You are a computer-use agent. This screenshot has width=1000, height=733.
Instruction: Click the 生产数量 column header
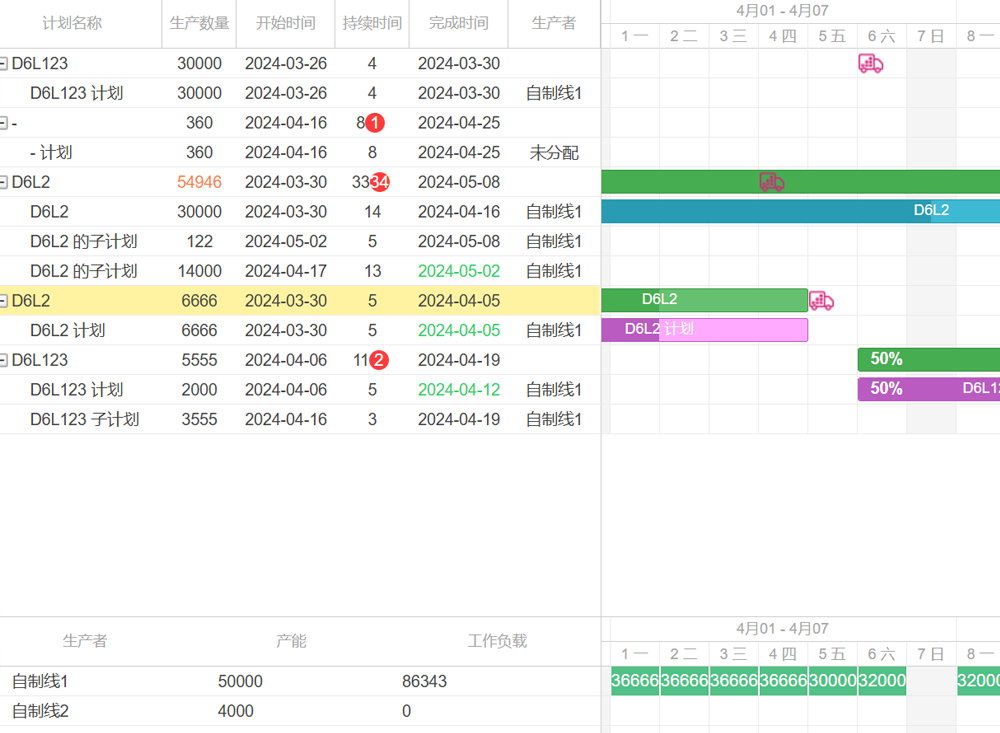click(199, 23)
